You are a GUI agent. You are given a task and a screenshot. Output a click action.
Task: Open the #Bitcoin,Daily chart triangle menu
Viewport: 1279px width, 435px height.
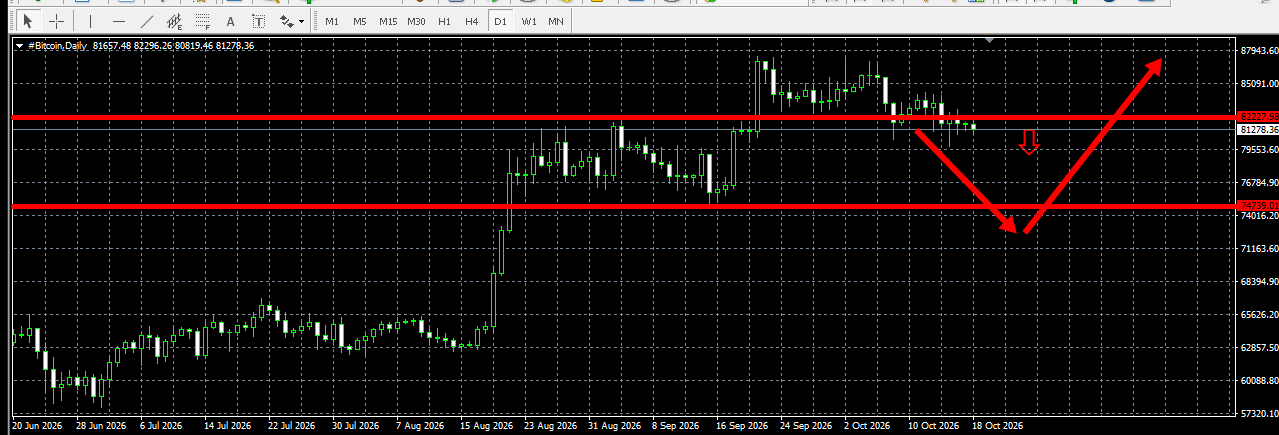click(20, 46)
